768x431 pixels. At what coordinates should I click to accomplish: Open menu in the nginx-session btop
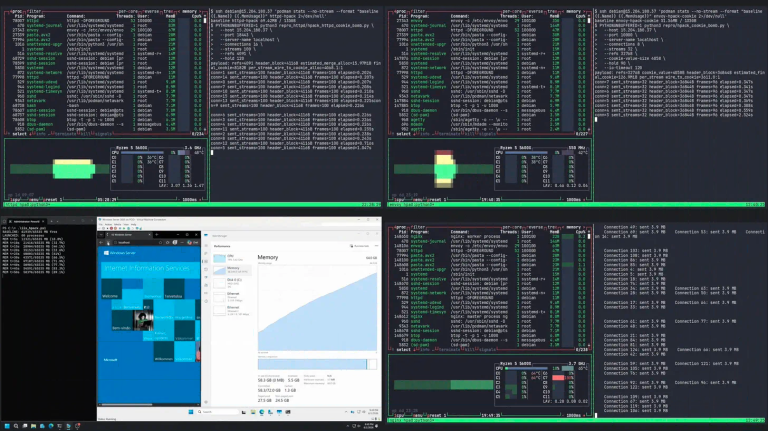tap(418, 415)
